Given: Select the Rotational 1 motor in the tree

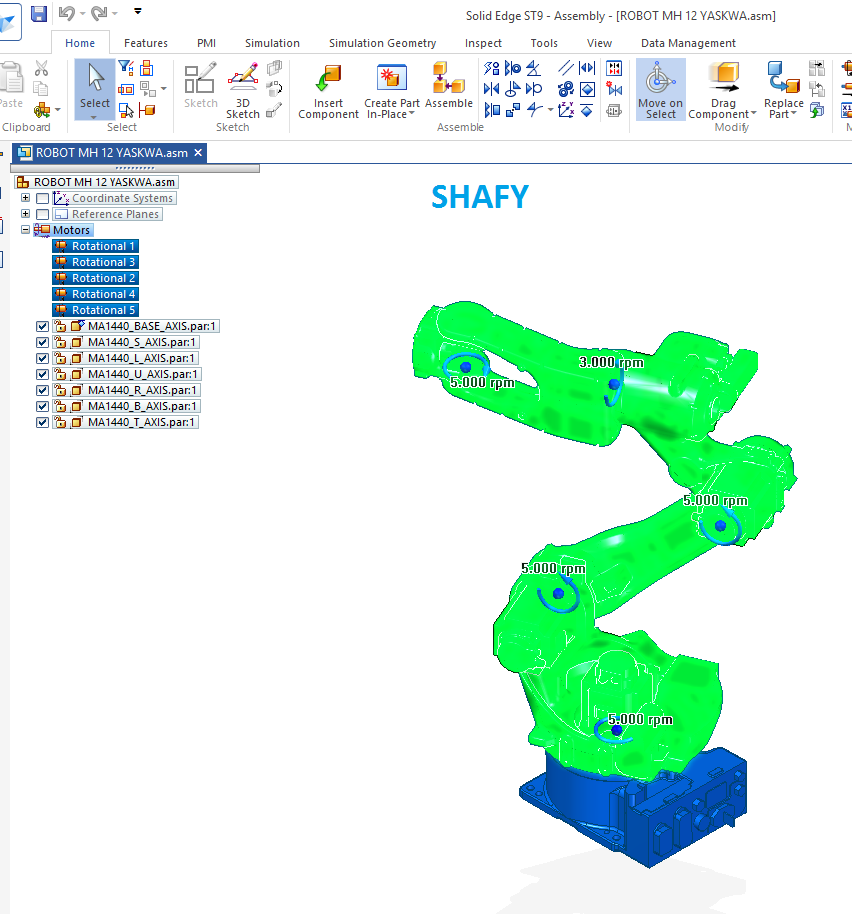Looking at the screenshot, I should point(96,246).
